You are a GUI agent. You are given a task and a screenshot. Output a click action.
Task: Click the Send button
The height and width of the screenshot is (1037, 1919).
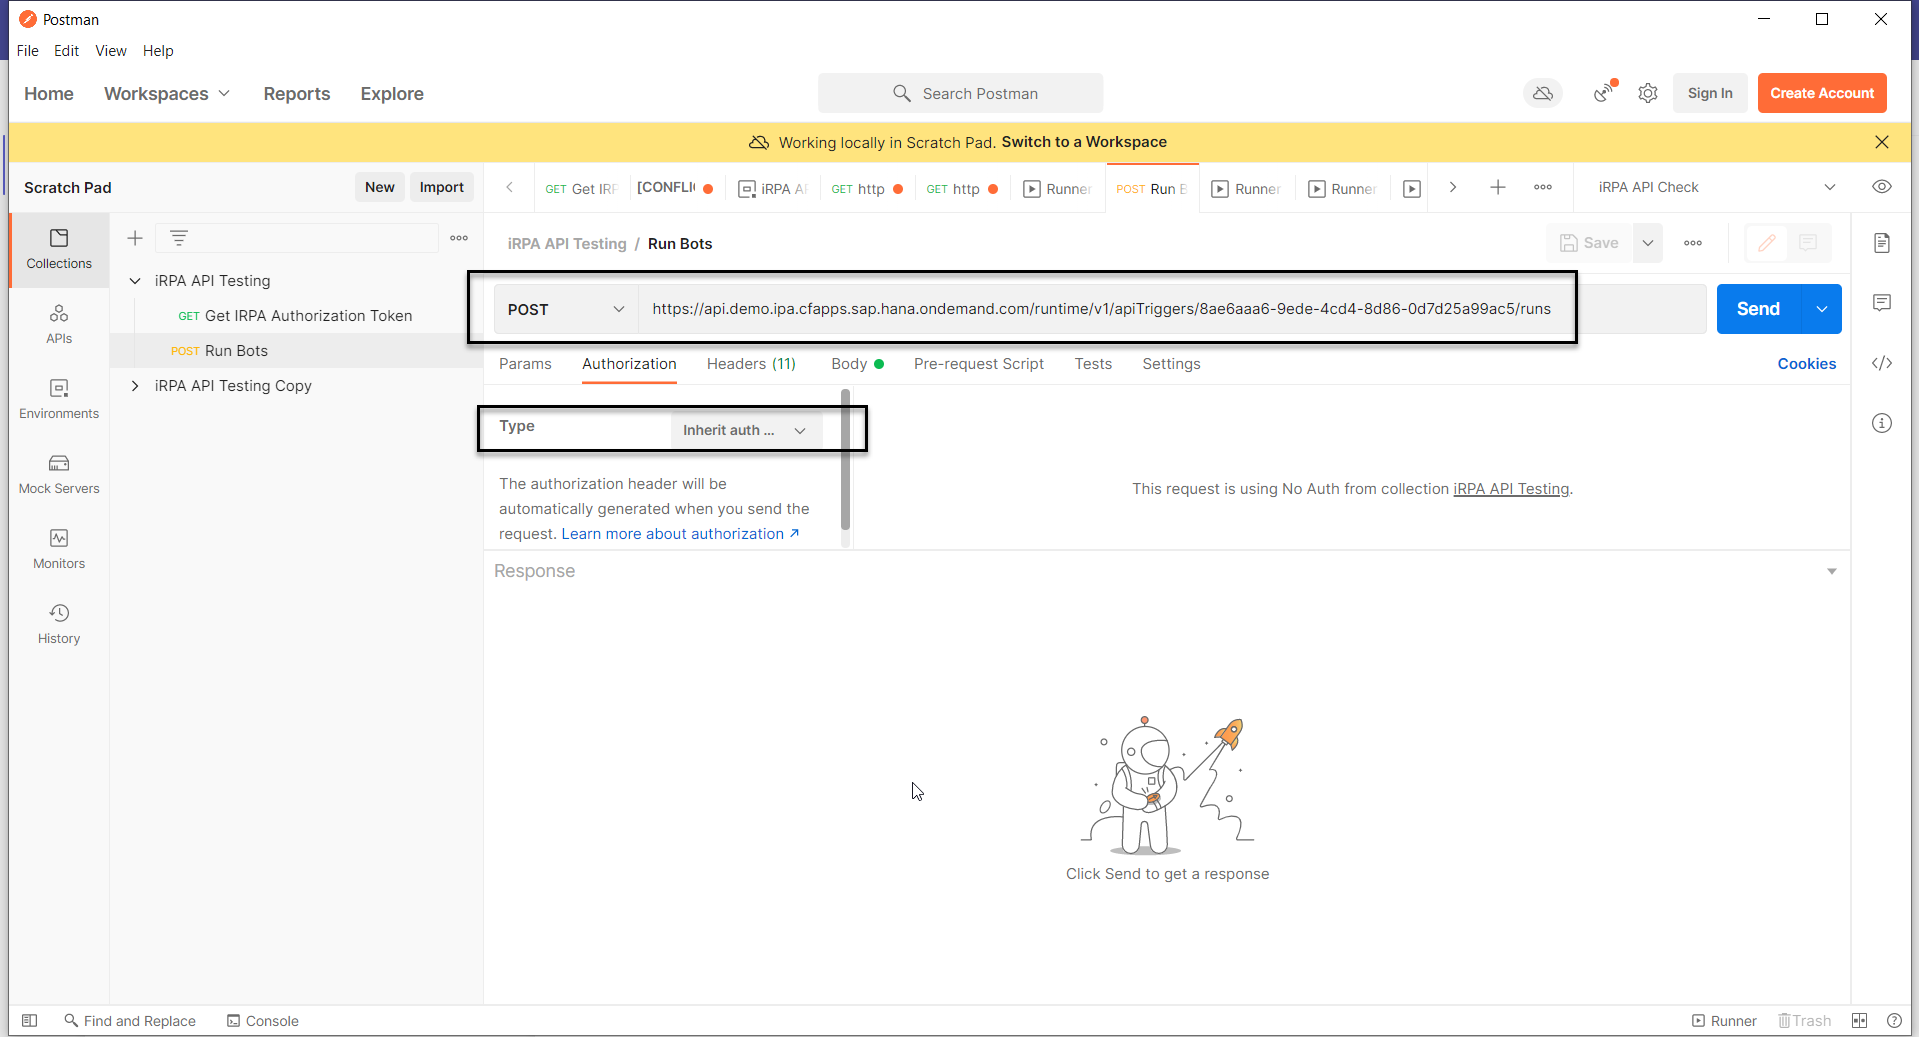1759,309
